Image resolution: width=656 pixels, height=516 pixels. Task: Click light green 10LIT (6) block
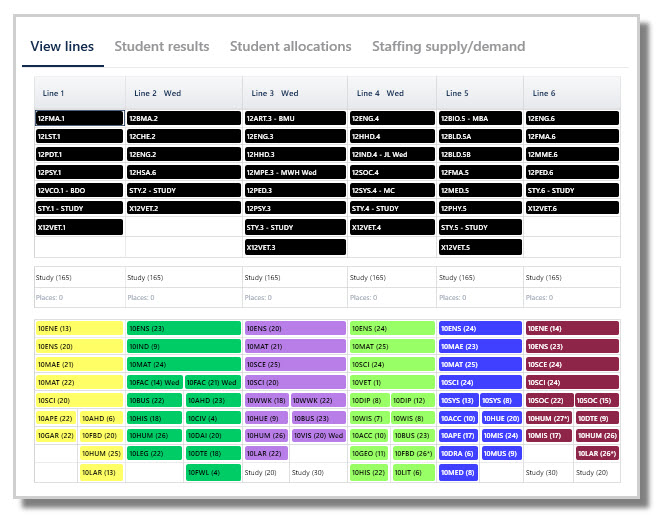(413, 472)
